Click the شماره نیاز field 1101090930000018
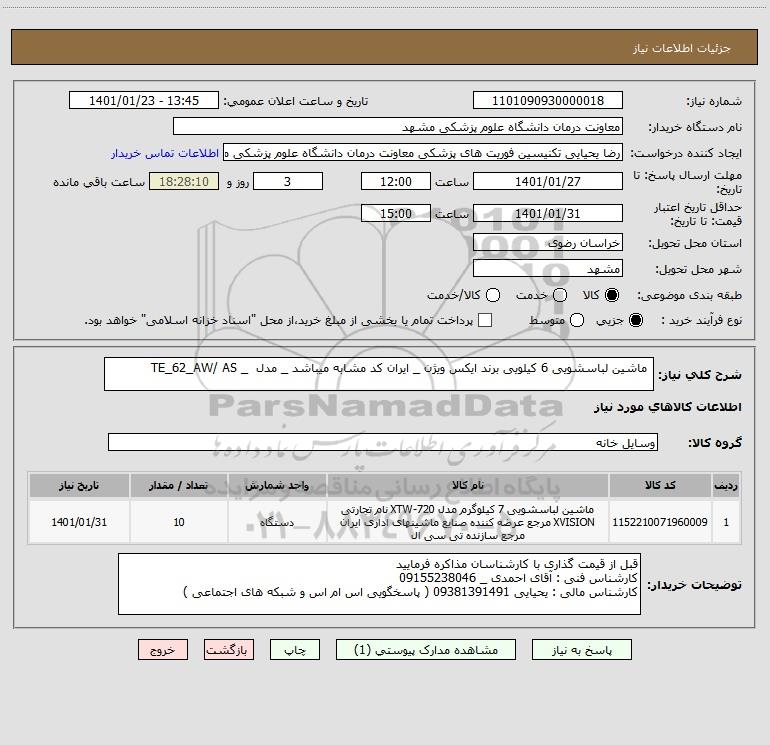The height and width of the screenshot is (745, 770). pyautogui.click(x=548, y=101)
